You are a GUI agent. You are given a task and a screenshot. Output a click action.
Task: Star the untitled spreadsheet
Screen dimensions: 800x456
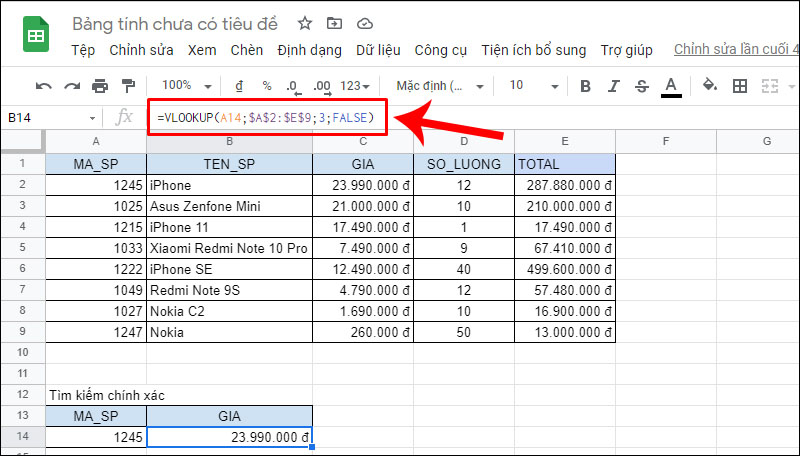pos(305,23)
